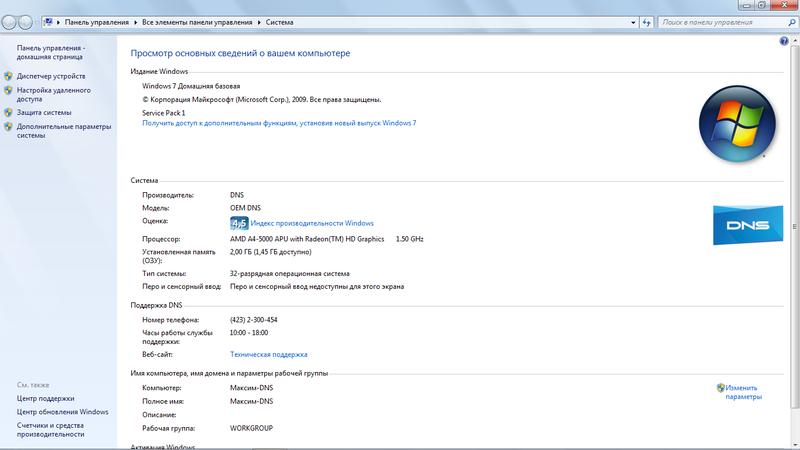800x450 pixels.
Task: Click the vertical scrollbar thumb
Action: [794, 227]
